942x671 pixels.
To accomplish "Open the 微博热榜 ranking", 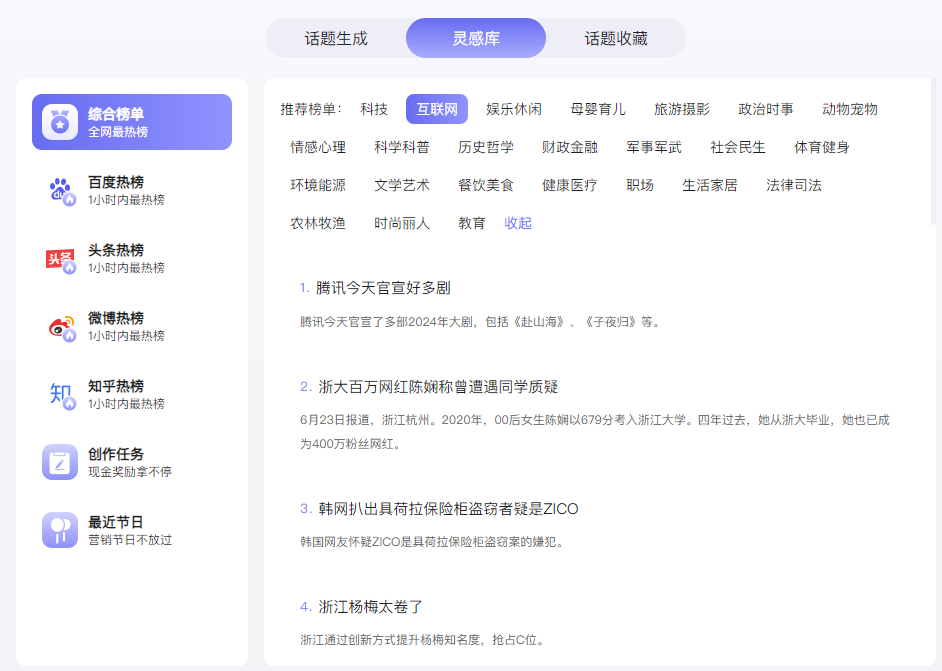I will pyautogui.click(x=132, y=327).
